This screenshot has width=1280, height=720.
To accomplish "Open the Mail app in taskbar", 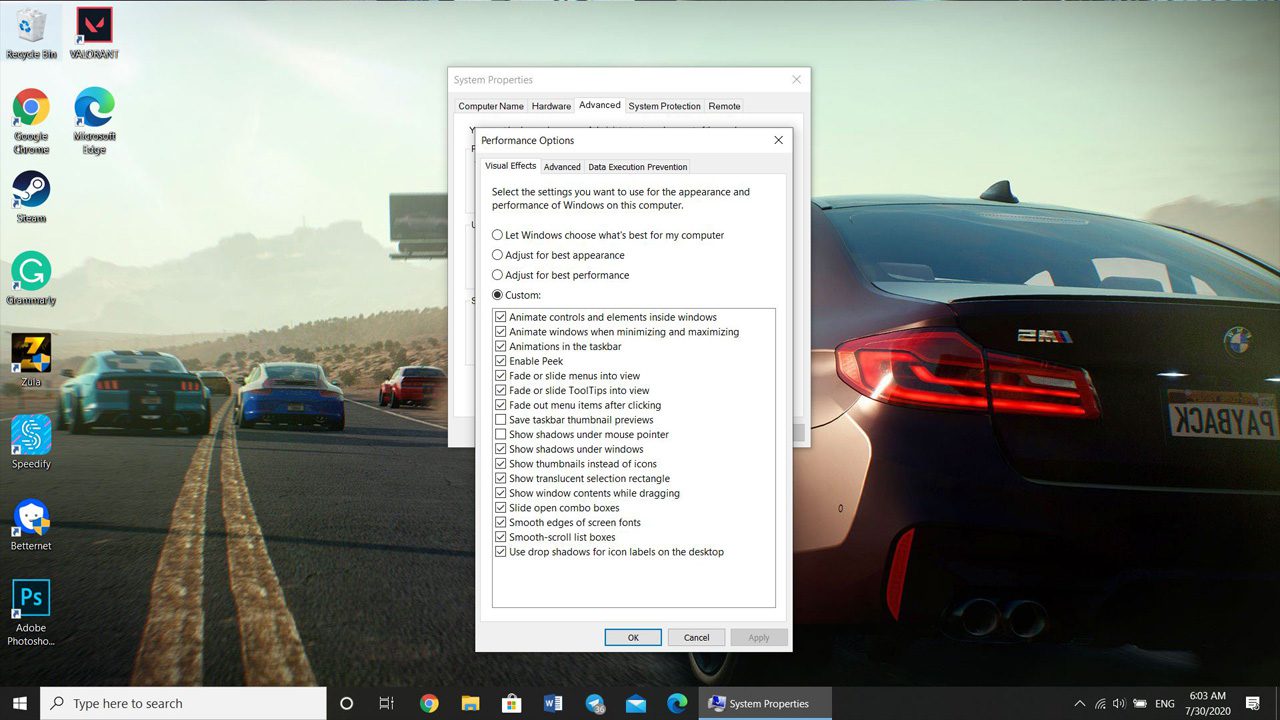I will click(x=635, y=704).
